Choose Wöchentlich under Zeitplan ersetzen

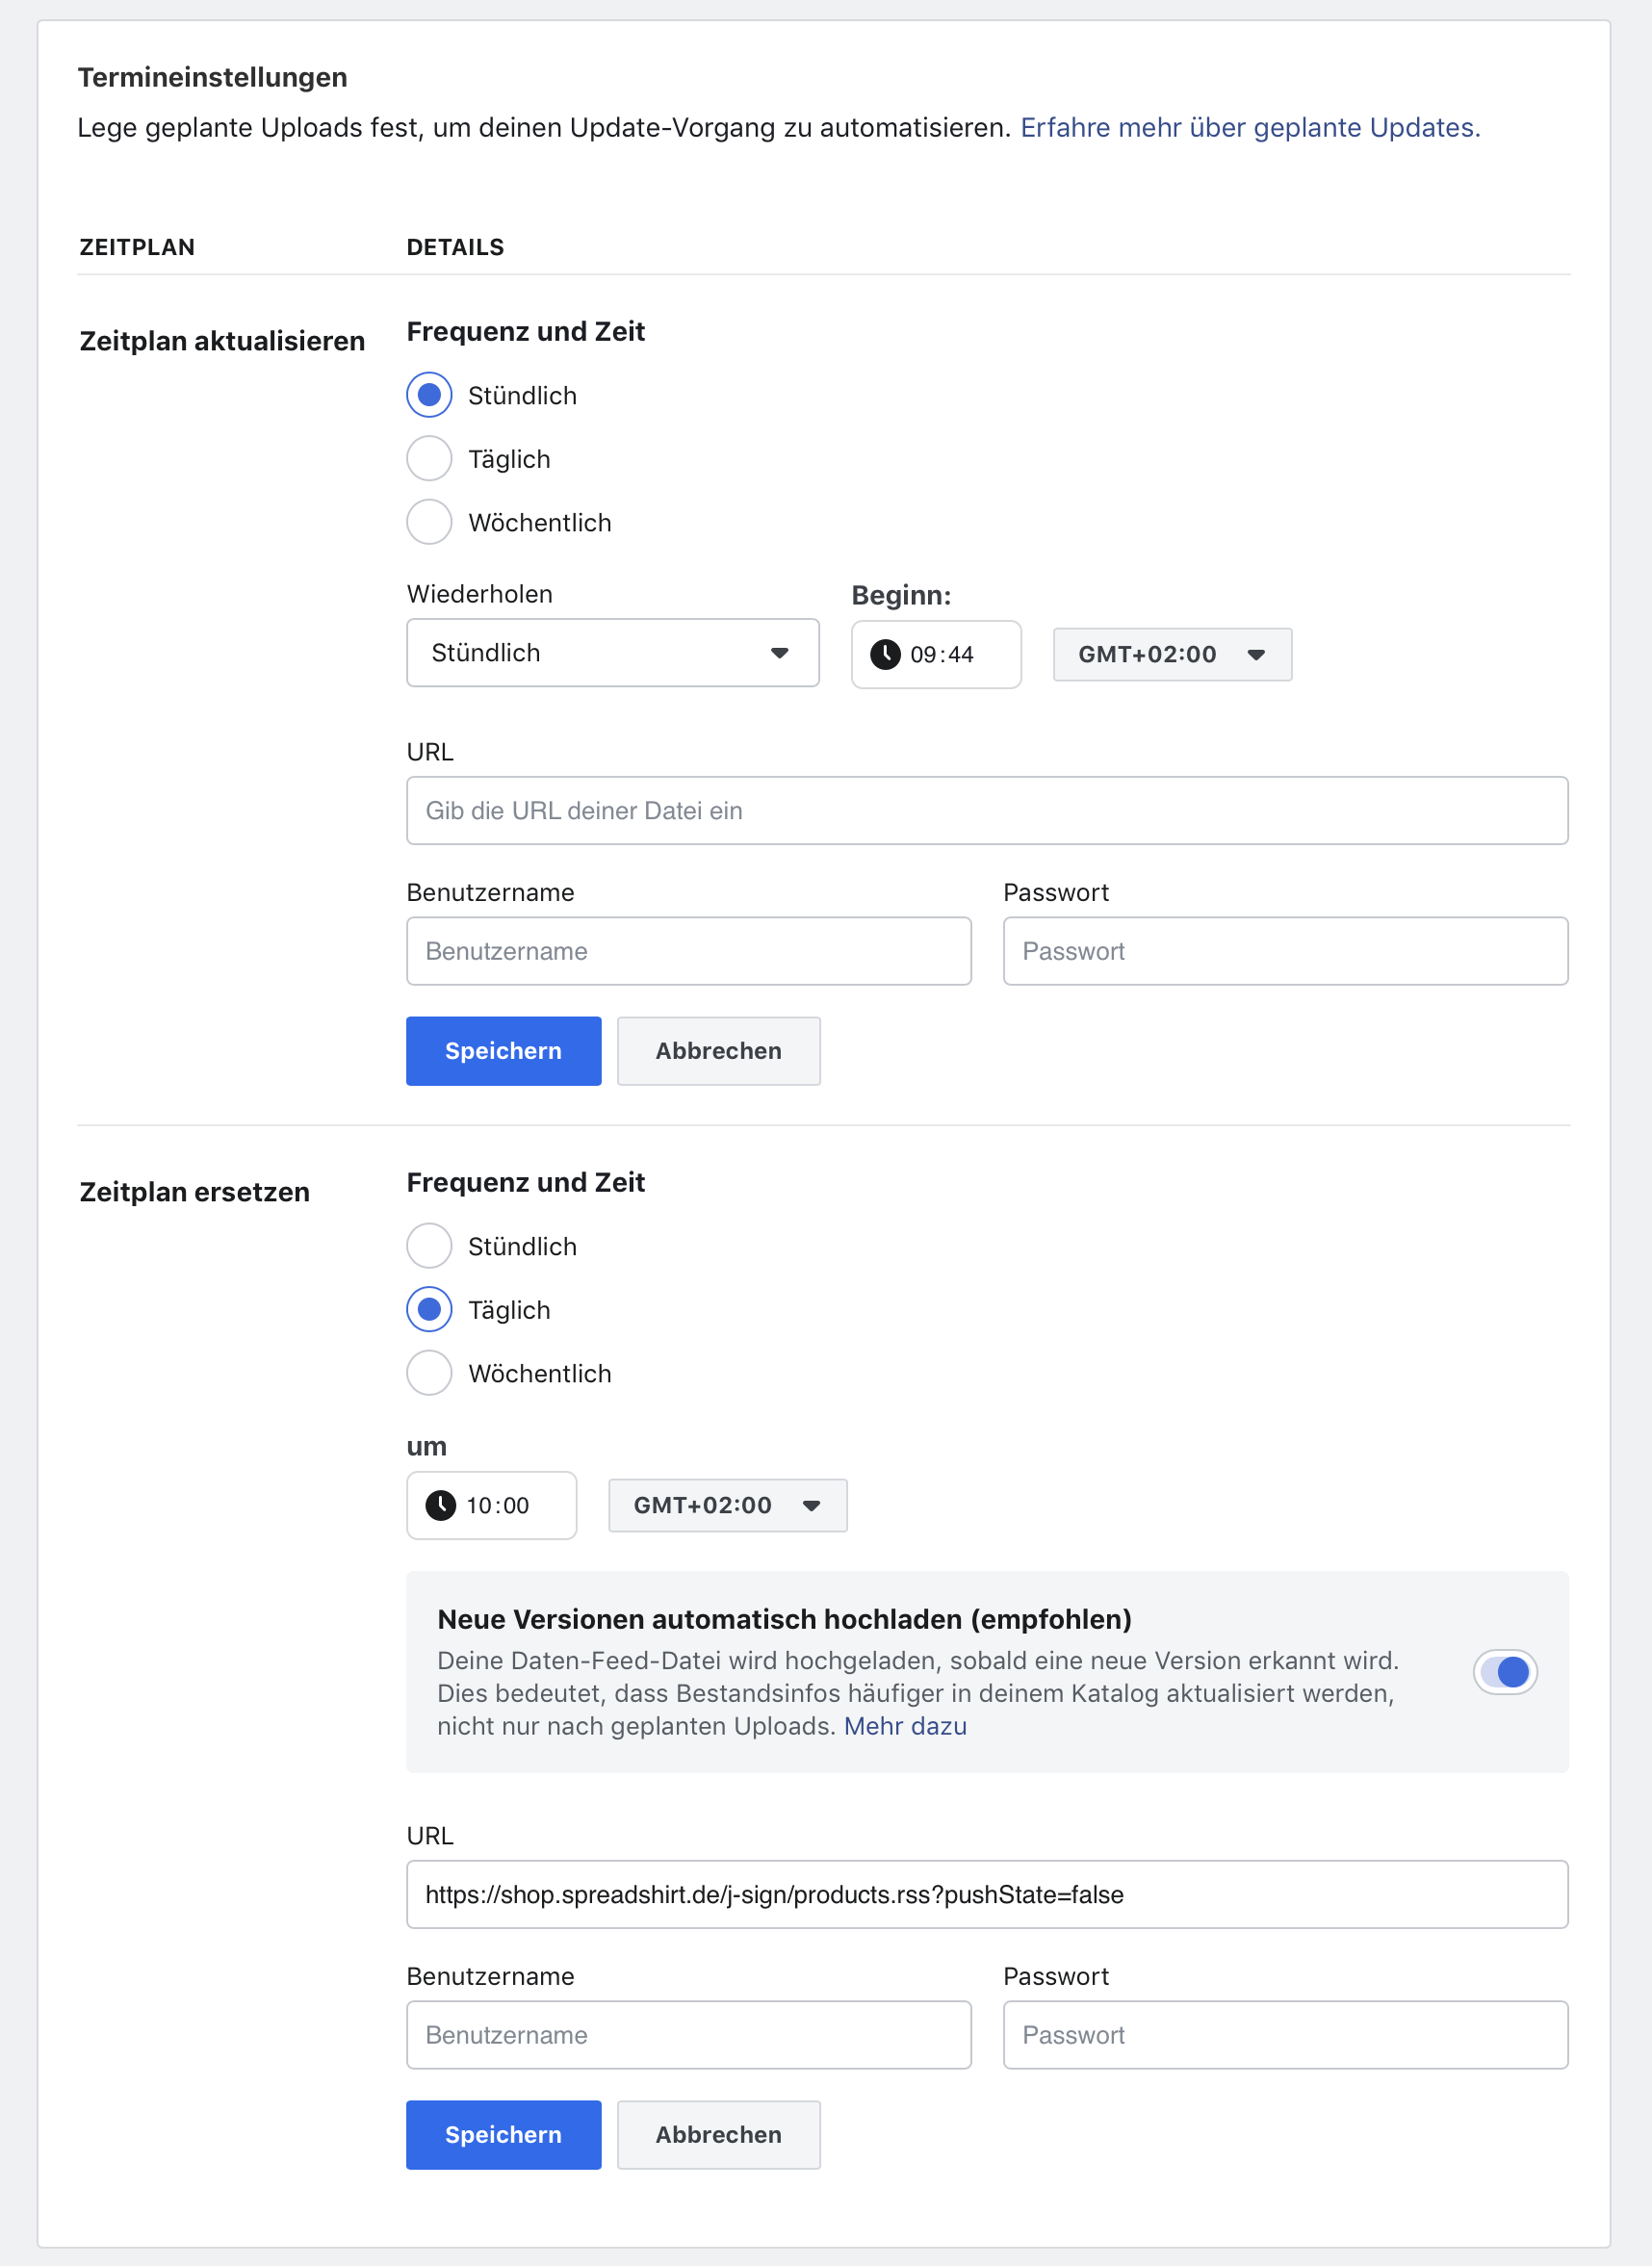click(429, 1373)
